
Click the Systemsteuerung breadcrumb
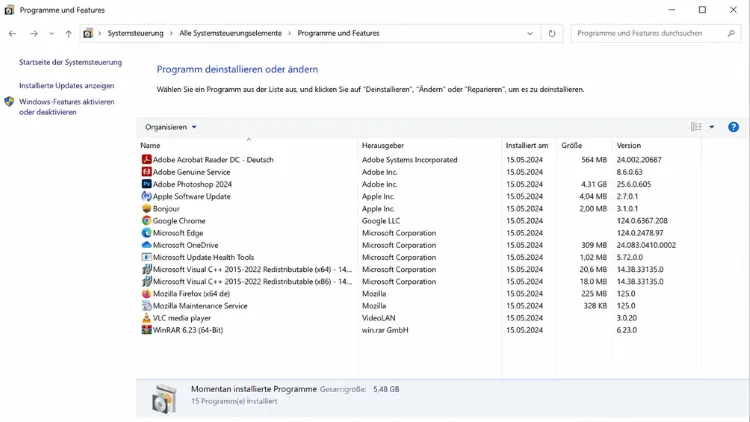135,33
